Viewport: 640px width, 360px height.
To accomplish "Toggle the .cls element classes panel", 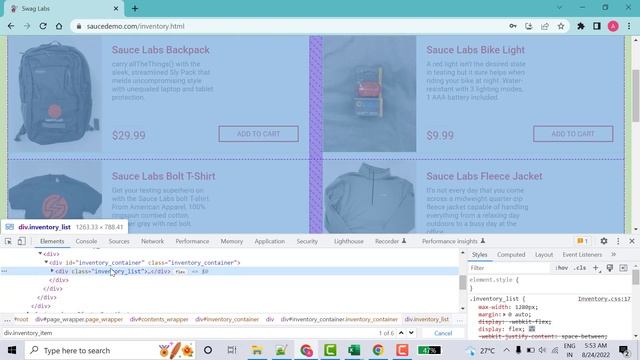I will pyautogui.click(x=580, y=268).
